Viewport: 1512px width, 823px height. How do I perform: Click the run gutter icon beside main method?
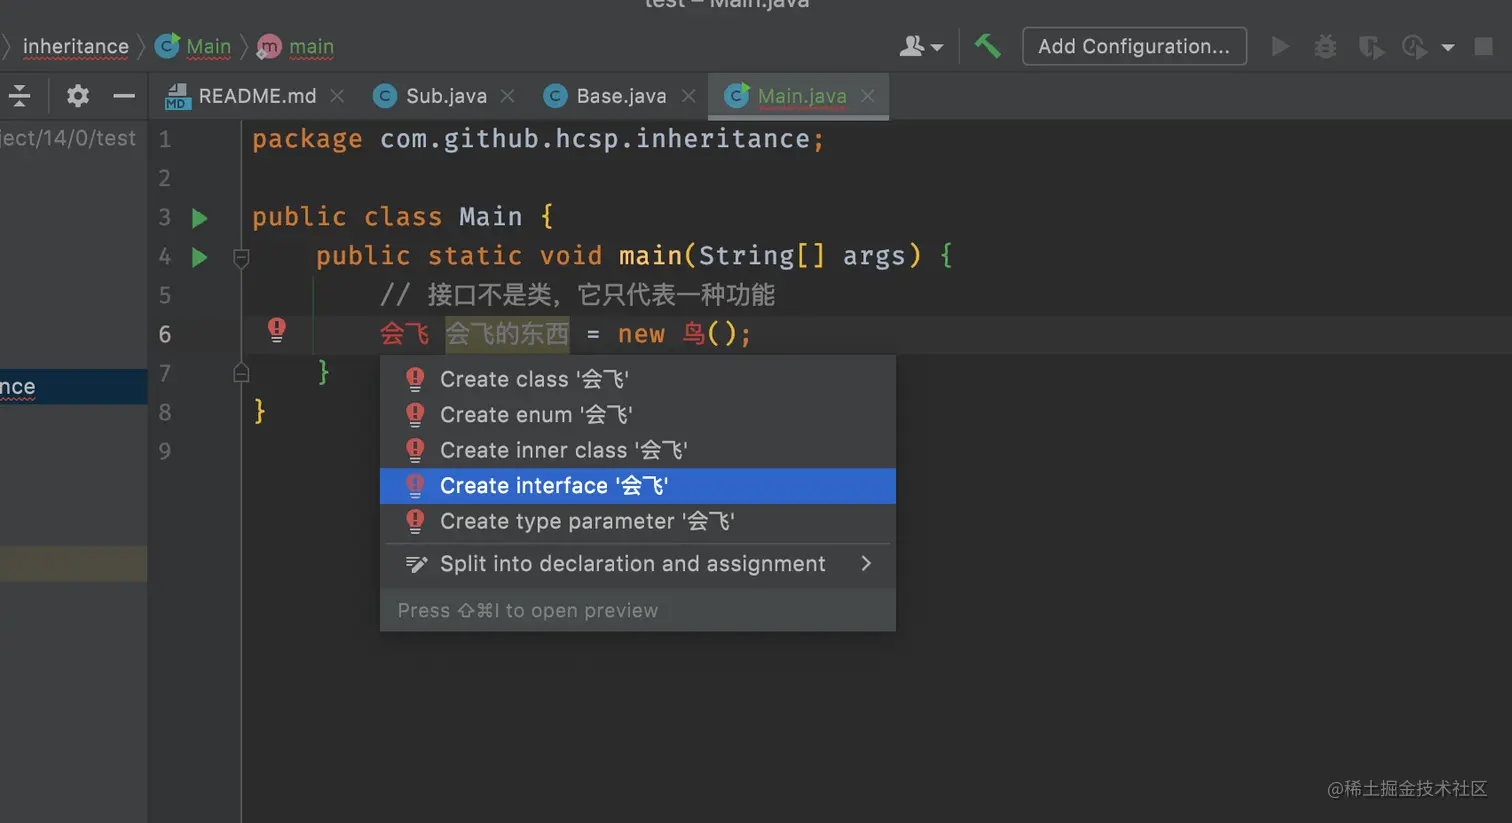[199, 257]
